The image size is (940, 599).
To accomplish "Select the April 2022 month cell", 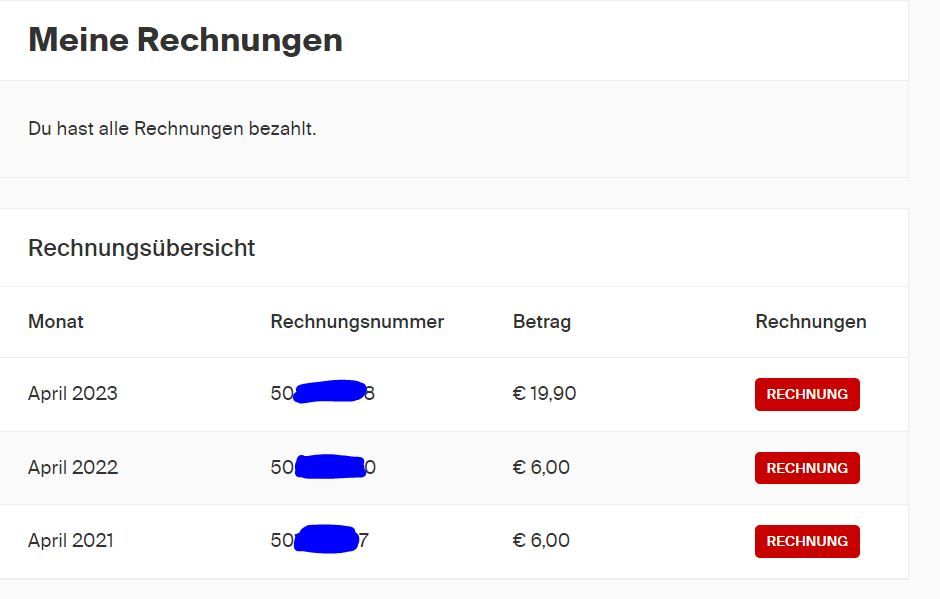I will [x=73, y=467].
